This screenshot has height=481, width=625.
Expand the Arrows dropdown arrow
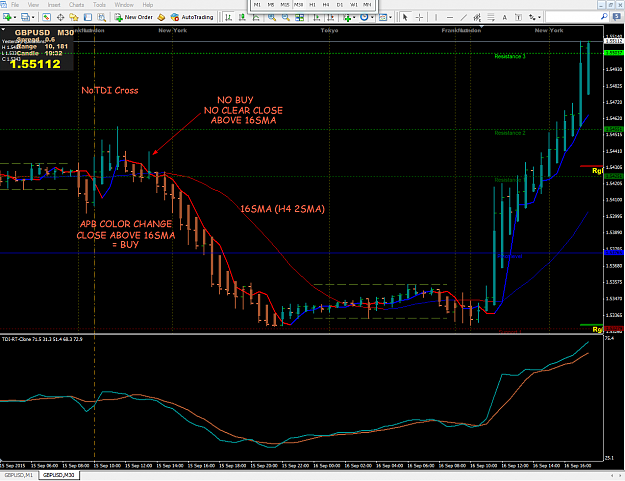539,17
